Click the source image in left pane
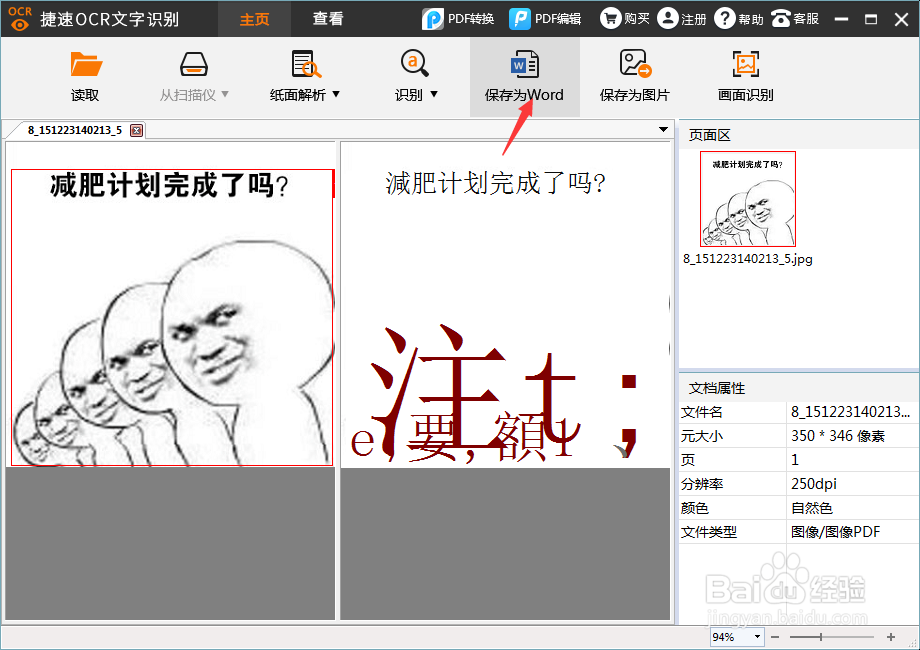The height and width of the screenshot is (650, 920). [172, 317]
